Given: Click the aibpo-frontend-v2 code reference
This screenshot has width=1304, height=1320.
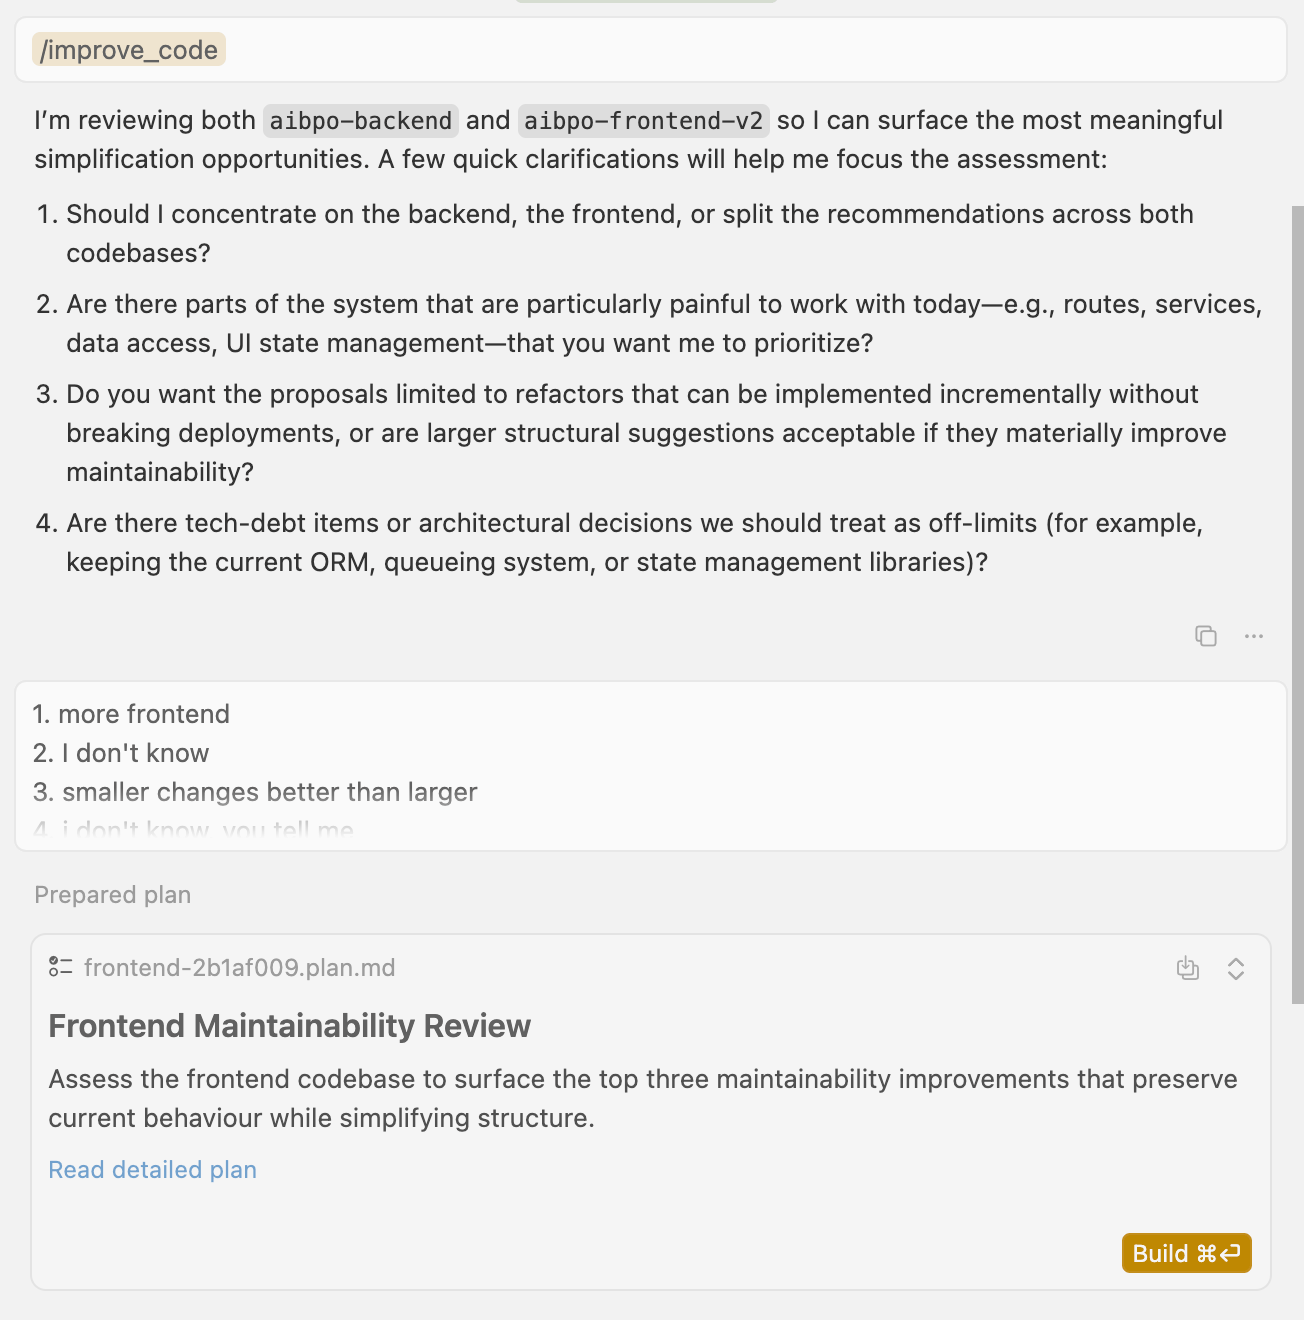Looking at the screenshot, I should (x=644, y=121).
